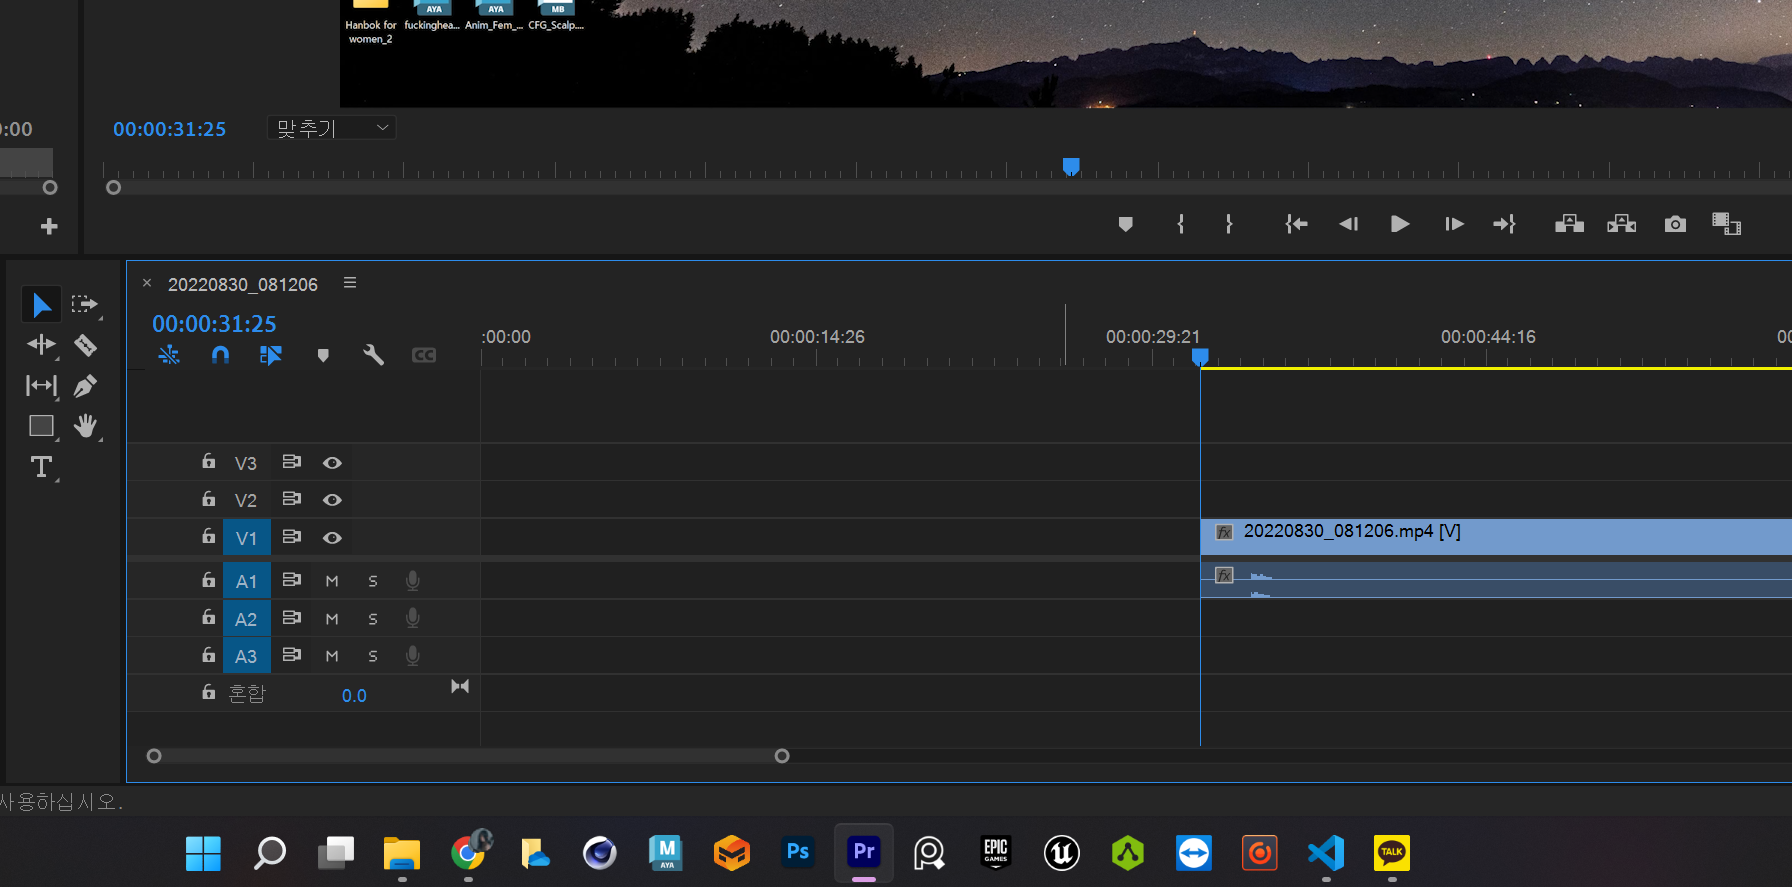
Task: Toggle V1 track output eye
Action: tap(332, 538)
